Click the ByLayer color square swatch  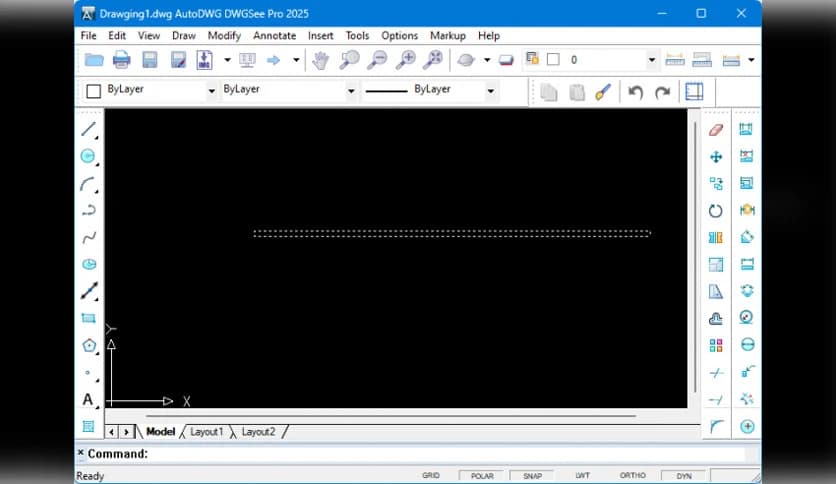click(93, 91)
